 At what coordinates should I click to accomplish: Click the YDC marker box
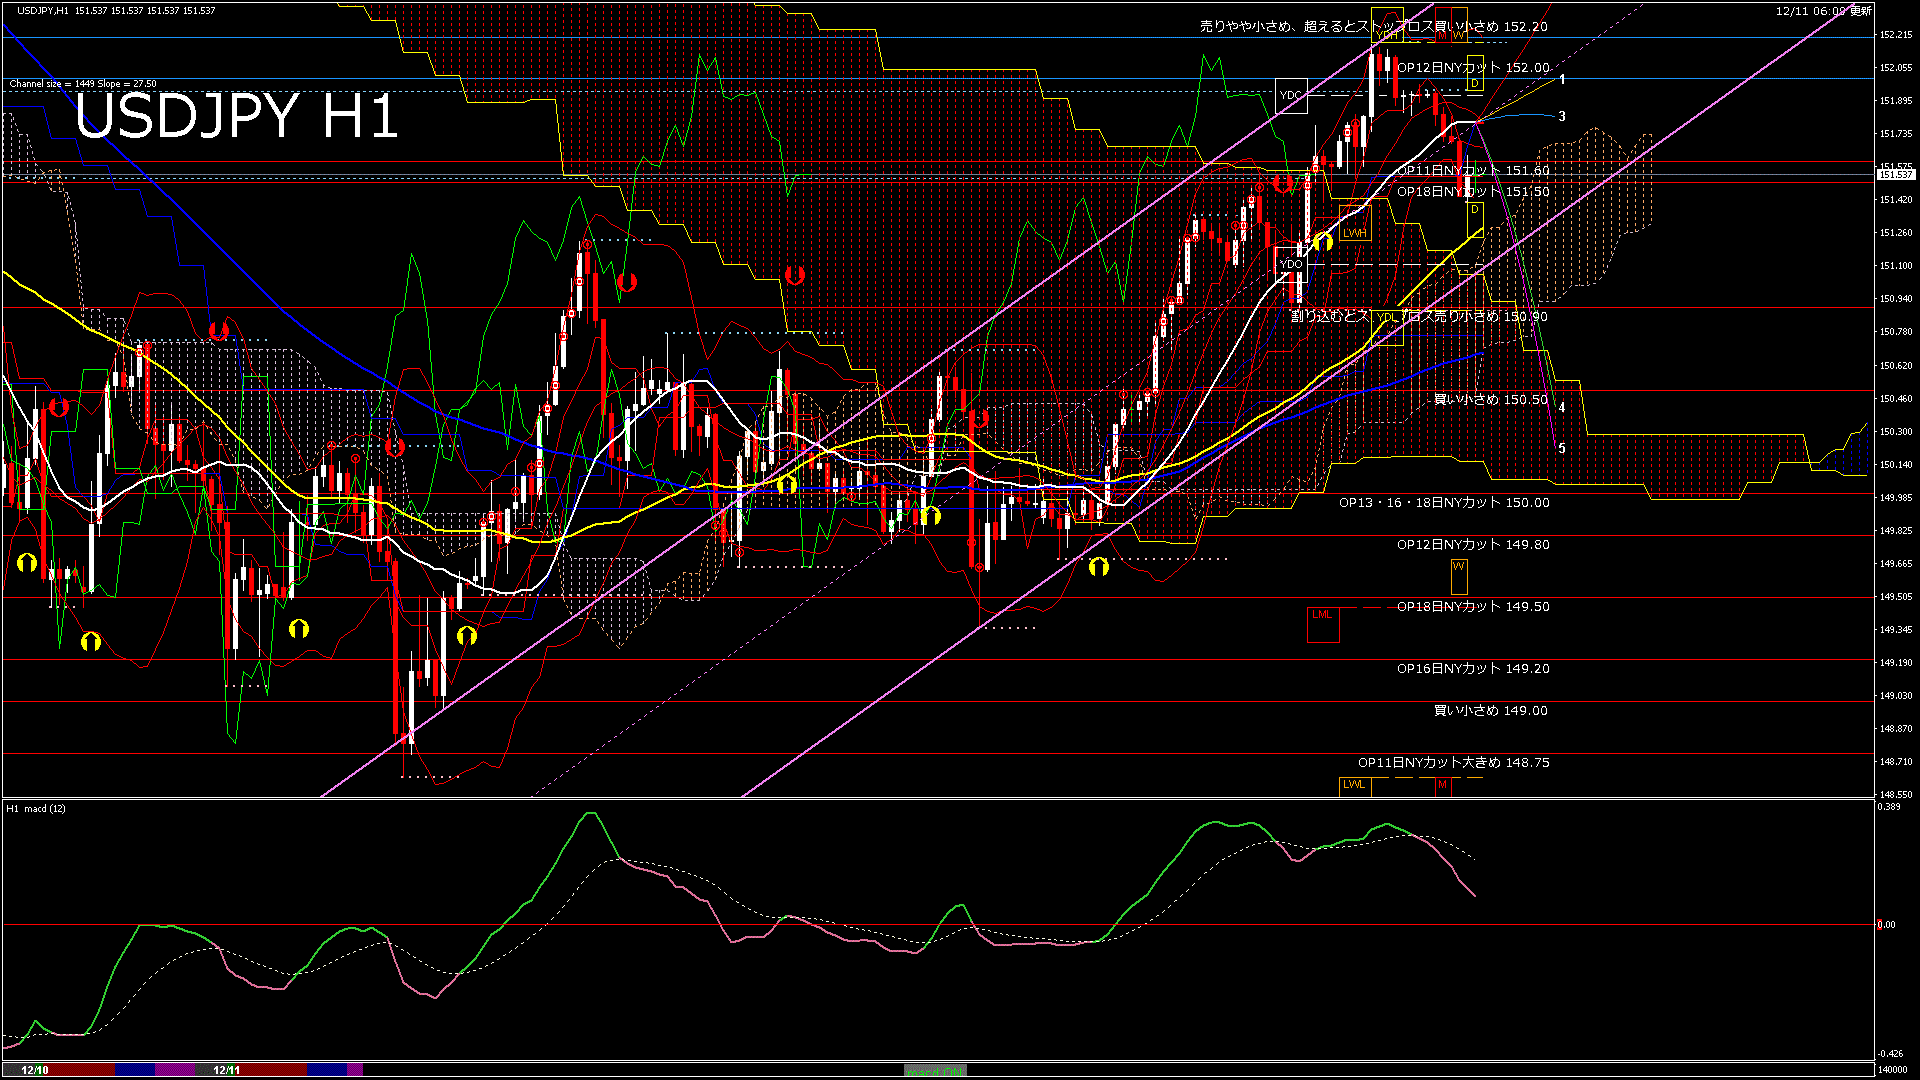coord(1291,95)
